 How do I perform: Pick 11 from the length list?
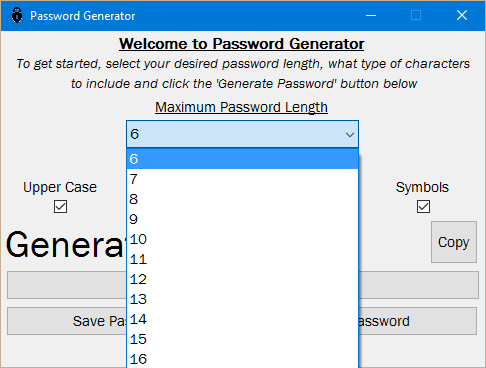point(242,259)
